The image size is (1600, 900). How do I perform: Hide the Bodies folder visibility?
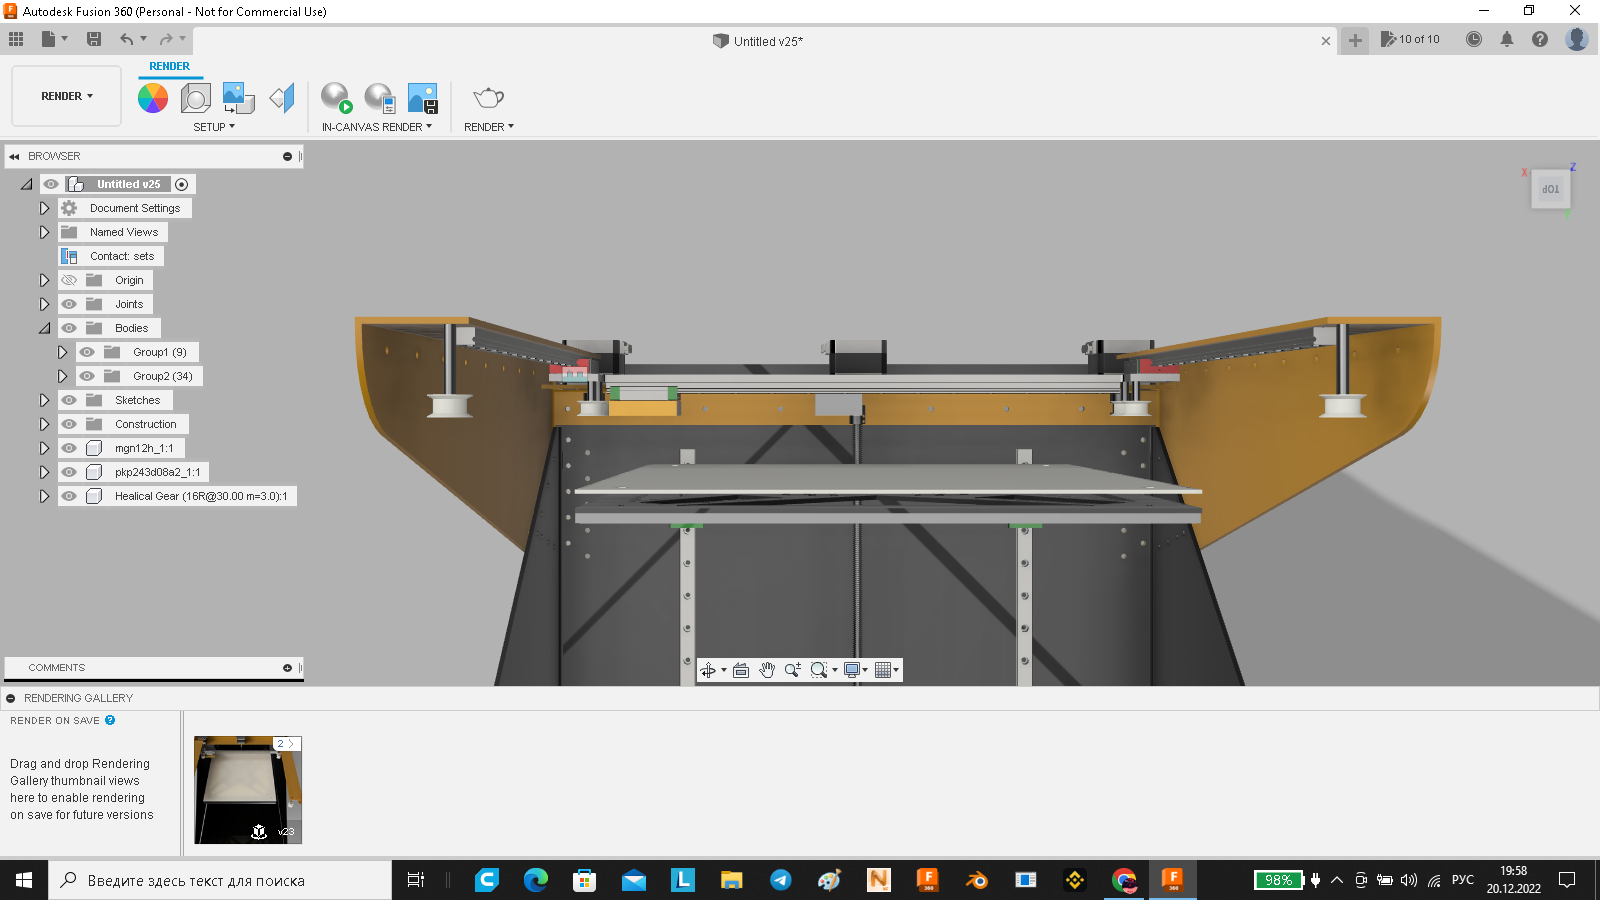[69, 328]
